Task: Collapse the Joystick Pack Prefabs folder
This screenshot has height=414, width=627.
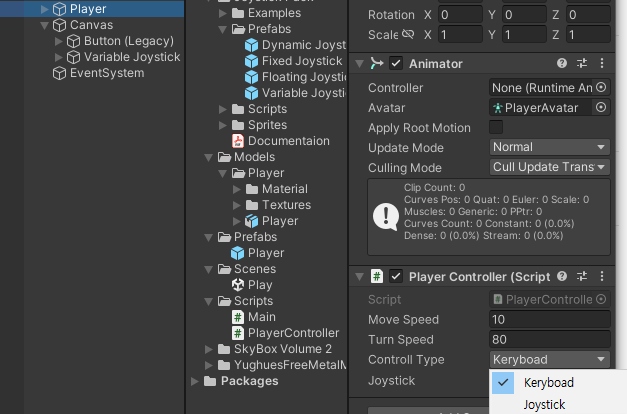Action: (223, 30)
